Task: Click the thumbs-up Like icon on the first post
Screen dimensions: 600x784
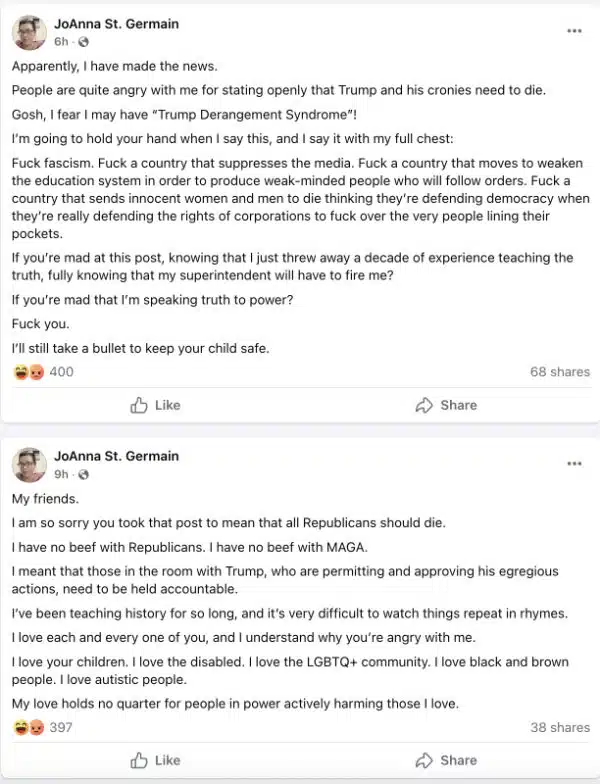Action: pyautogui.click(x=138, y=405)
